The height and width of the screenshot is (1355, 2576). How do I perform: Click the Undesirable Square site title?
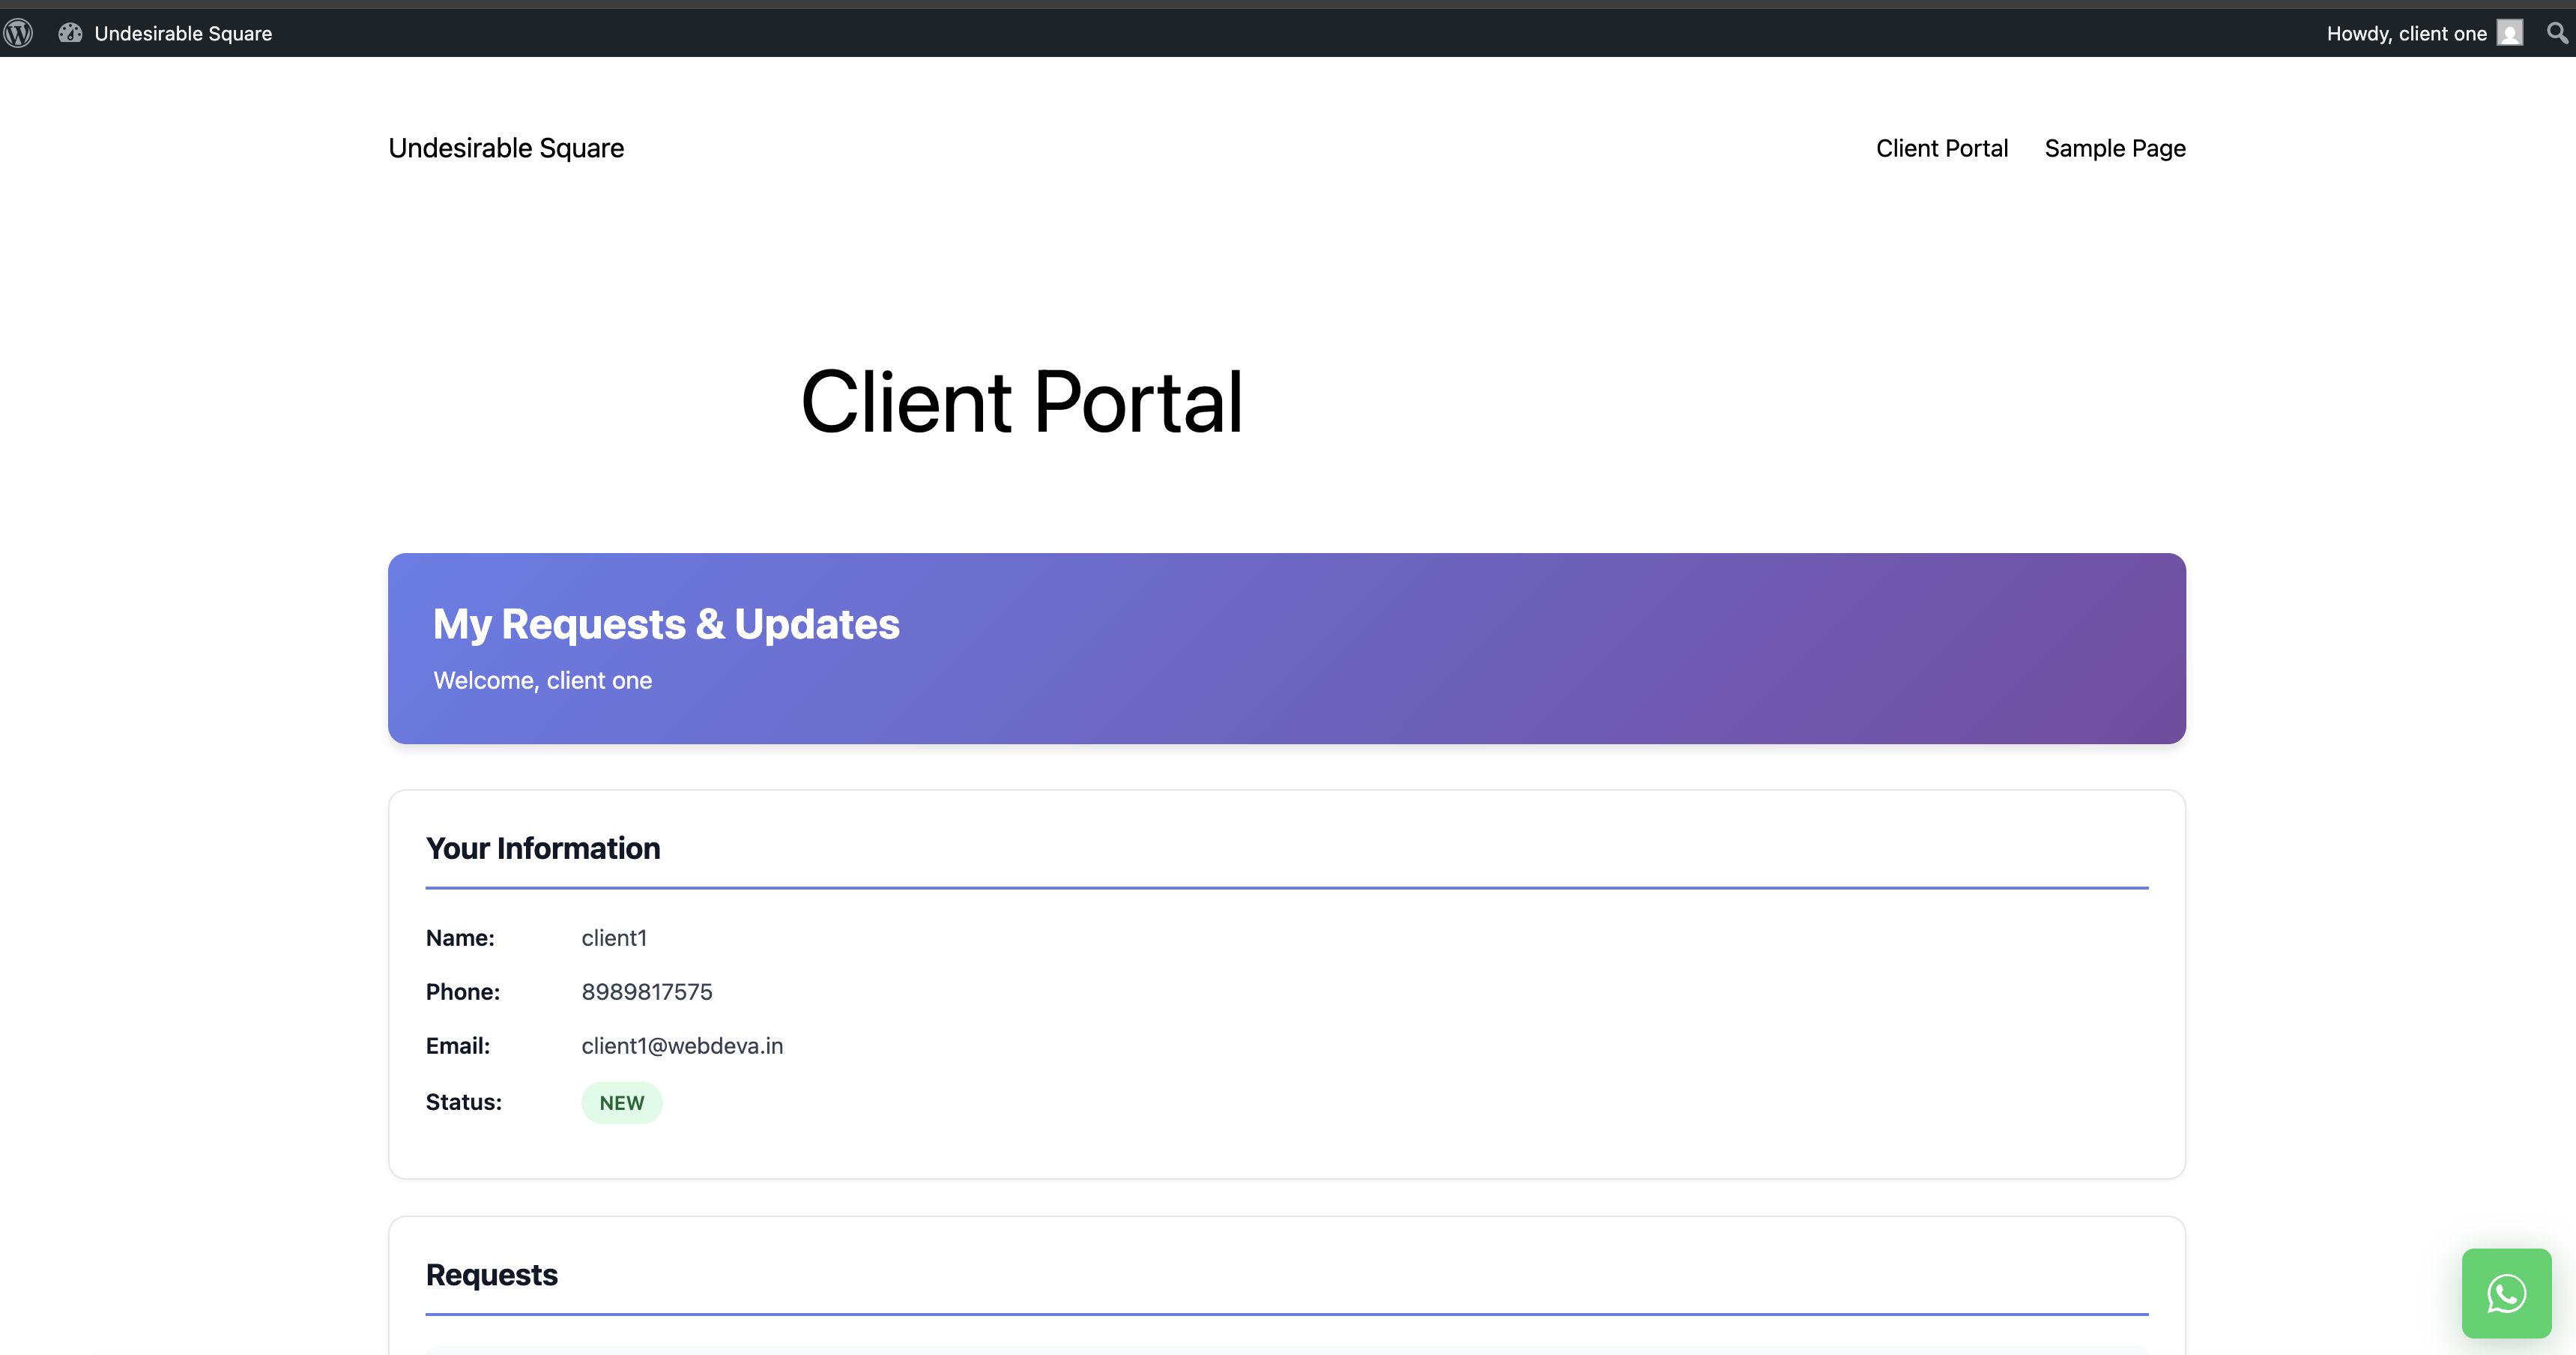coord(506,148)
